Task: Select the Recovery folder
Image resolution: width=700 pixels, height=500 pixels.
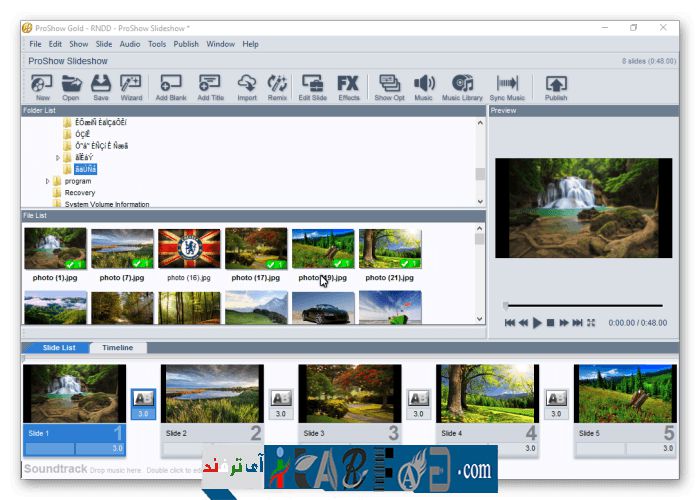Action: tap(80, 193)
